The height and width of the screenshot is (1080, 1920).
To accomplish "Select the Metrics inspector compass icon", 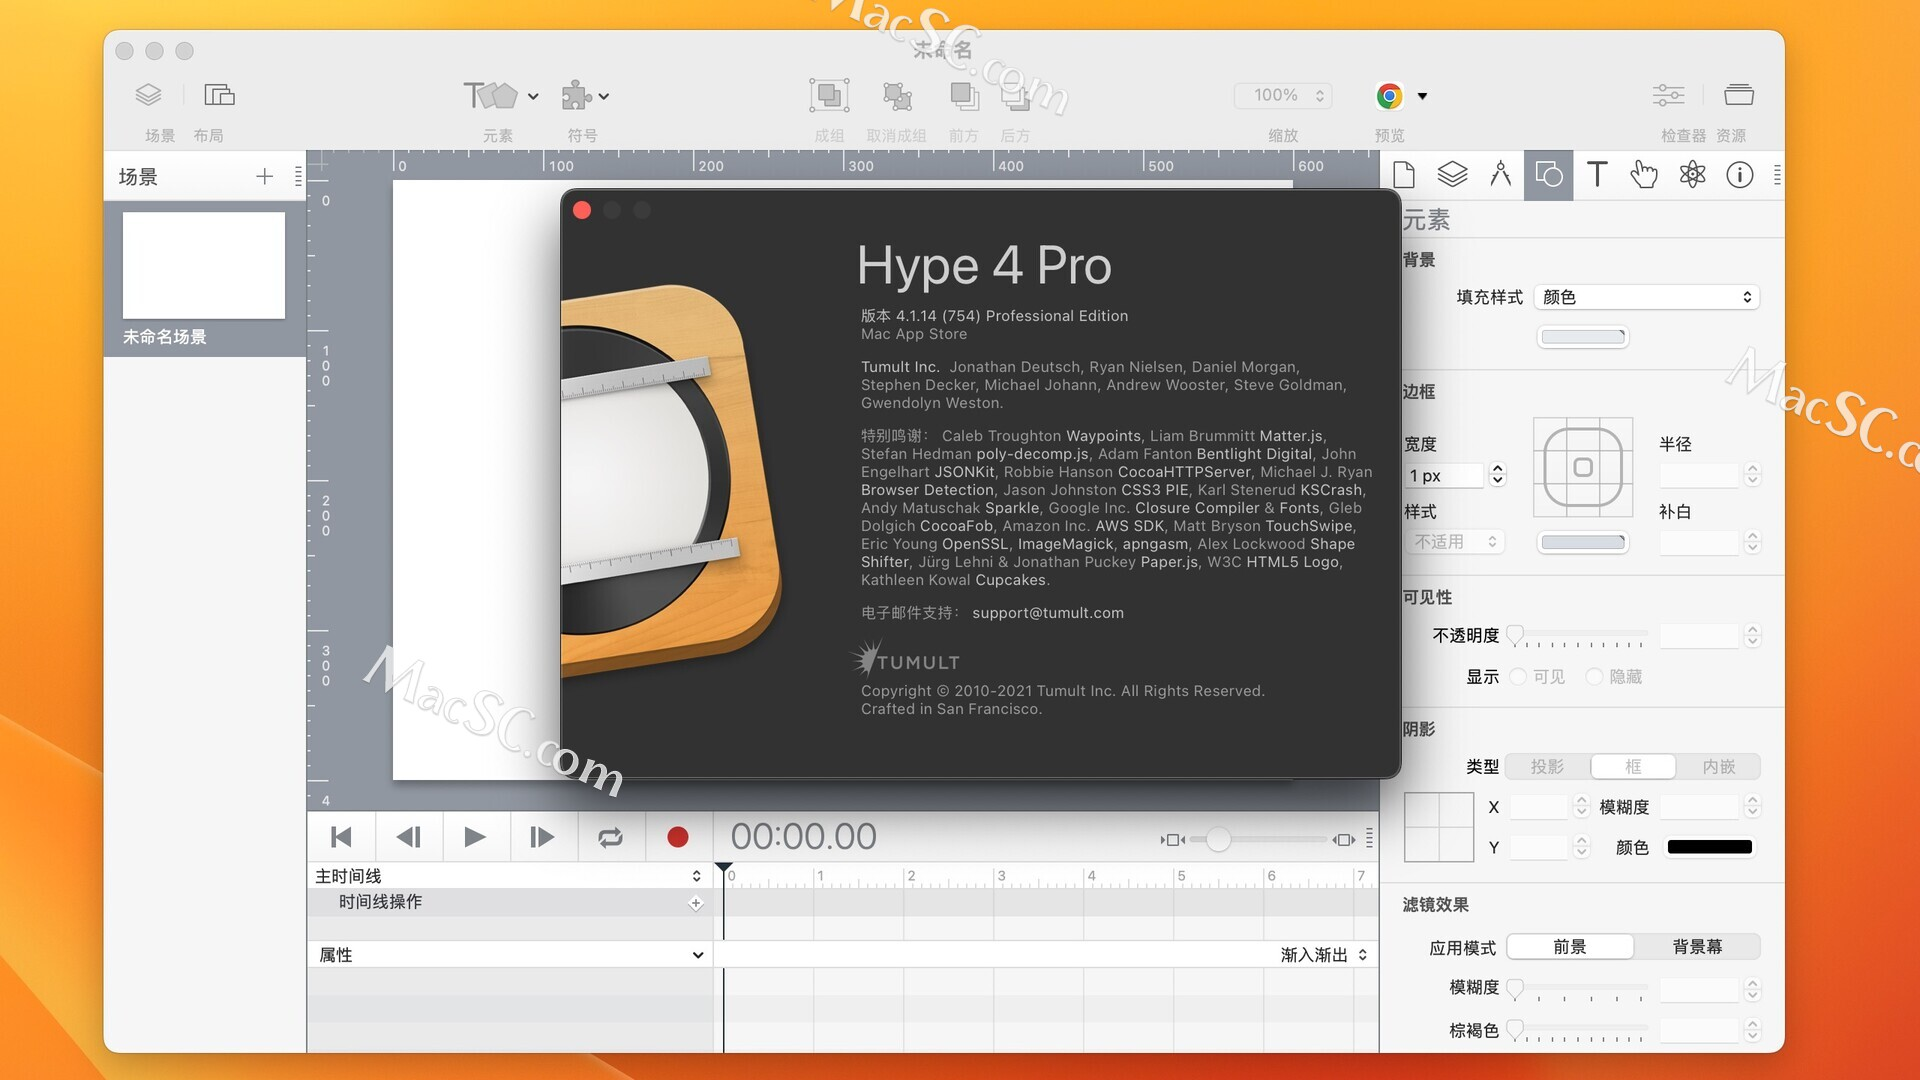I will tap(1500, 175).
